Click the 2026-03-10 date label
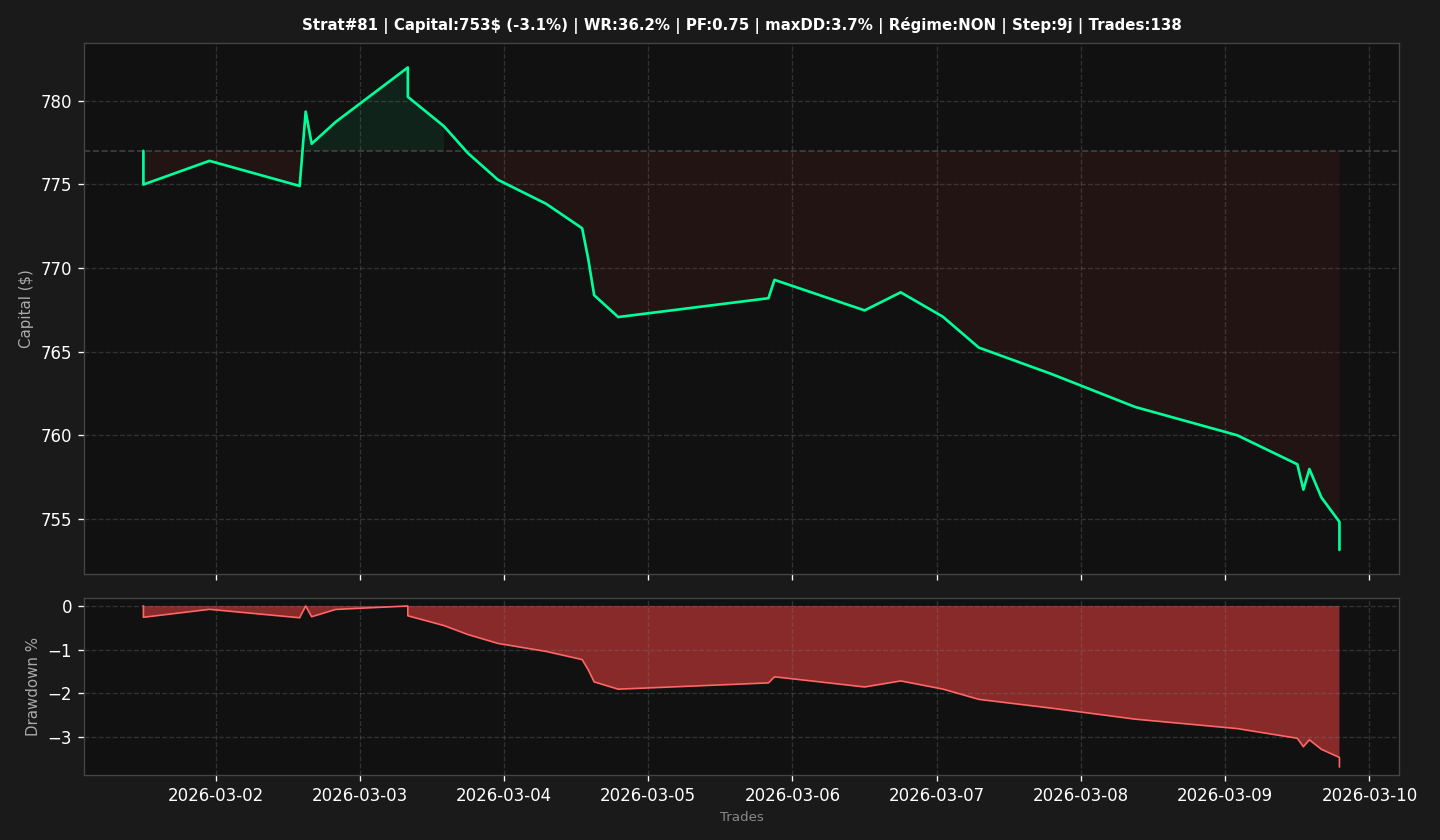Viewport: 1440px width, 840px height. [x=1369, y=795]
